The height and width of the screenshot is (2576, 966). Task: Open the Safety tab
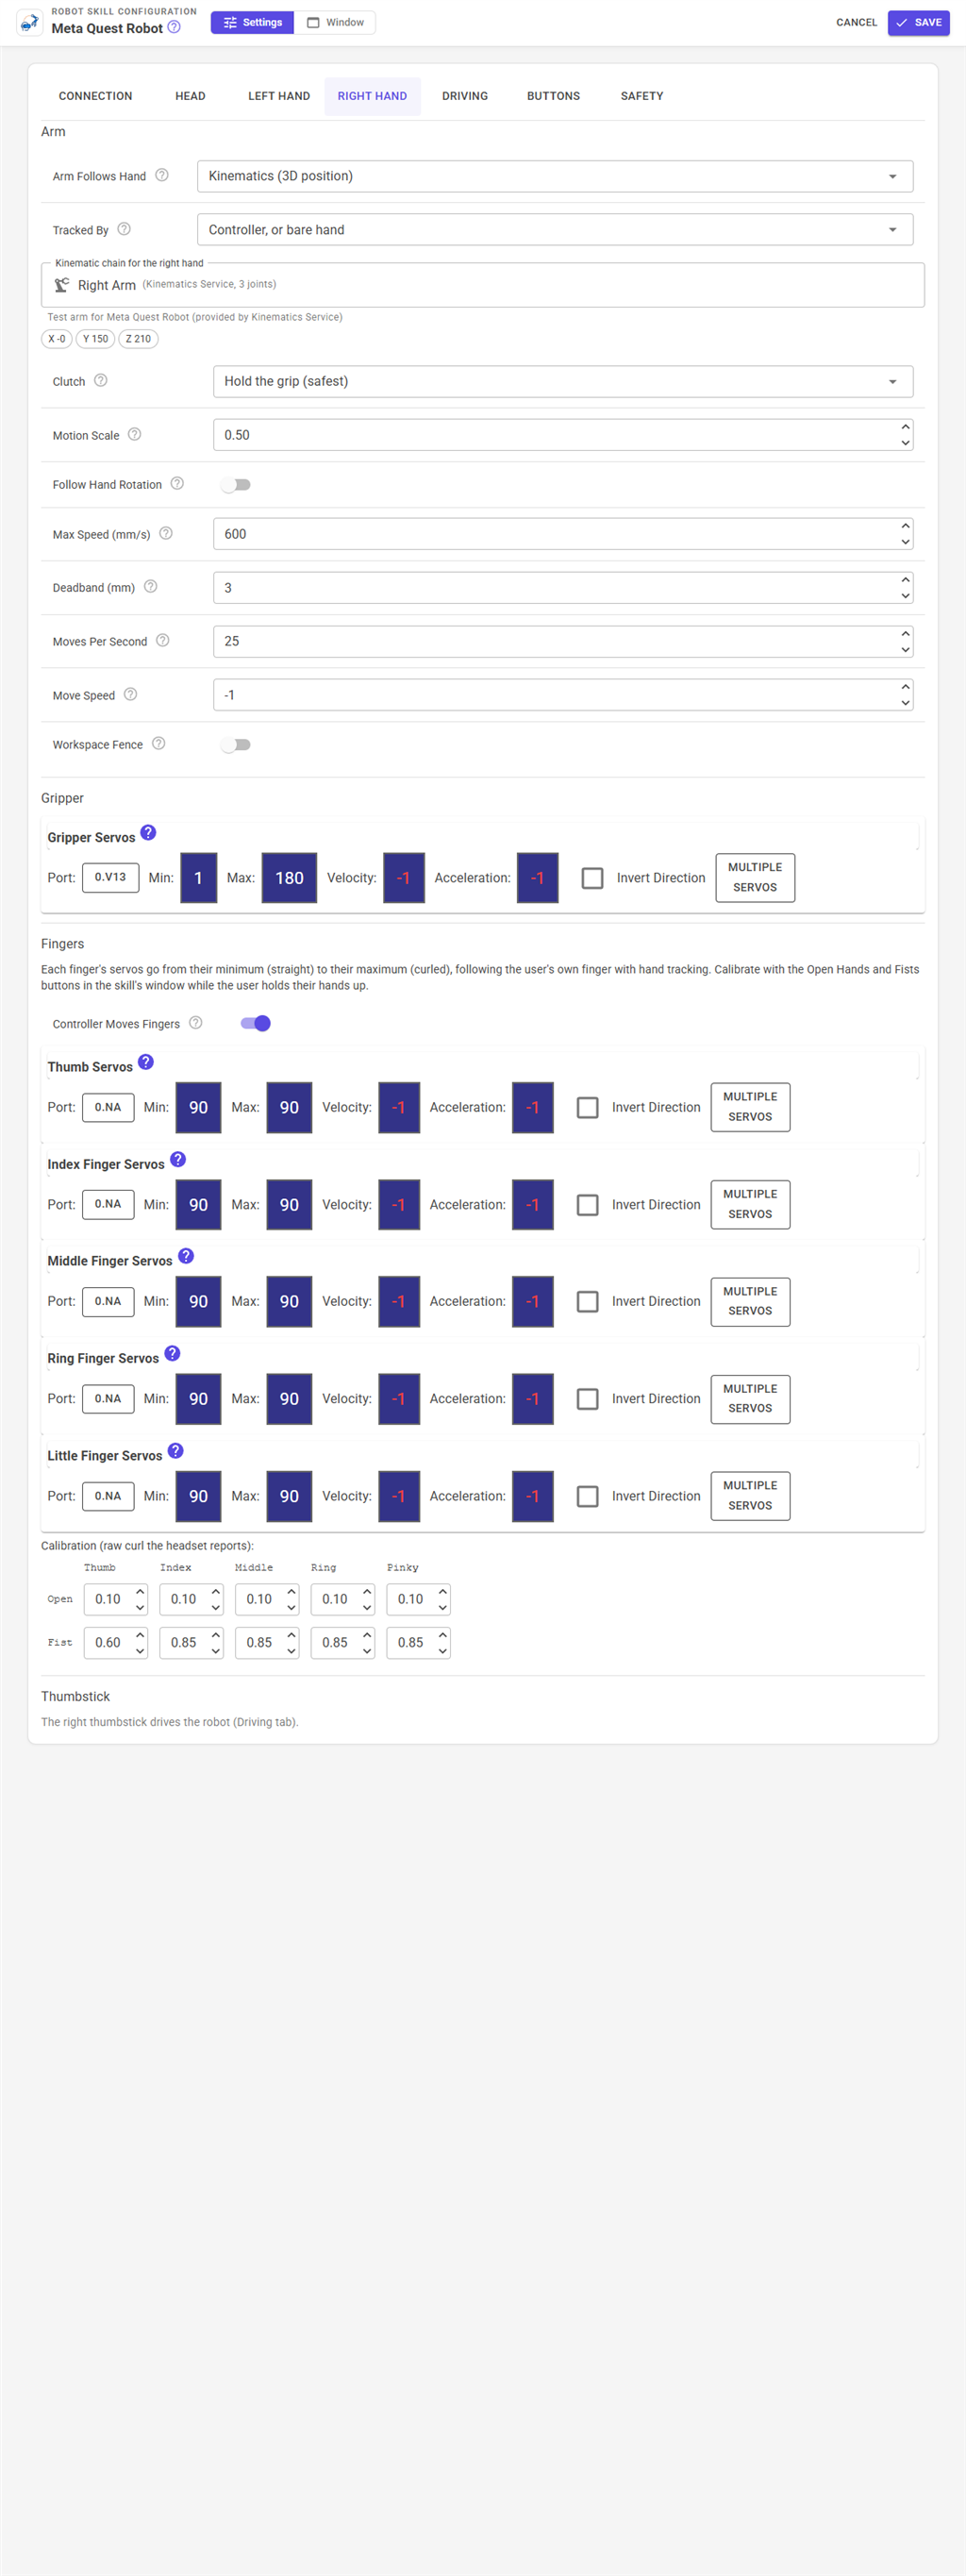[x=642, y=96]
